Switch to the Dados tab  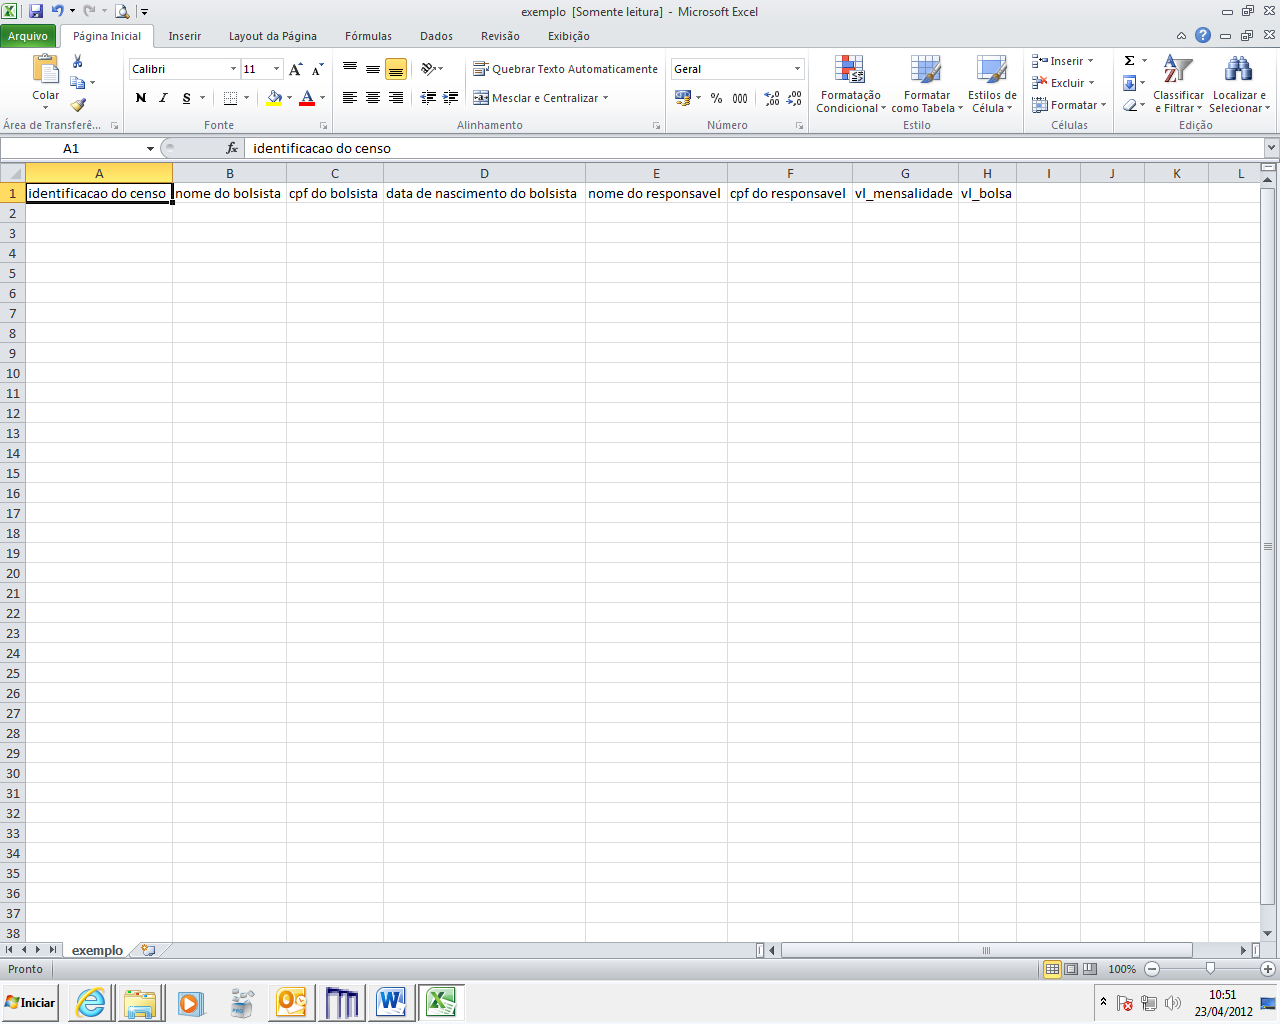437,36
